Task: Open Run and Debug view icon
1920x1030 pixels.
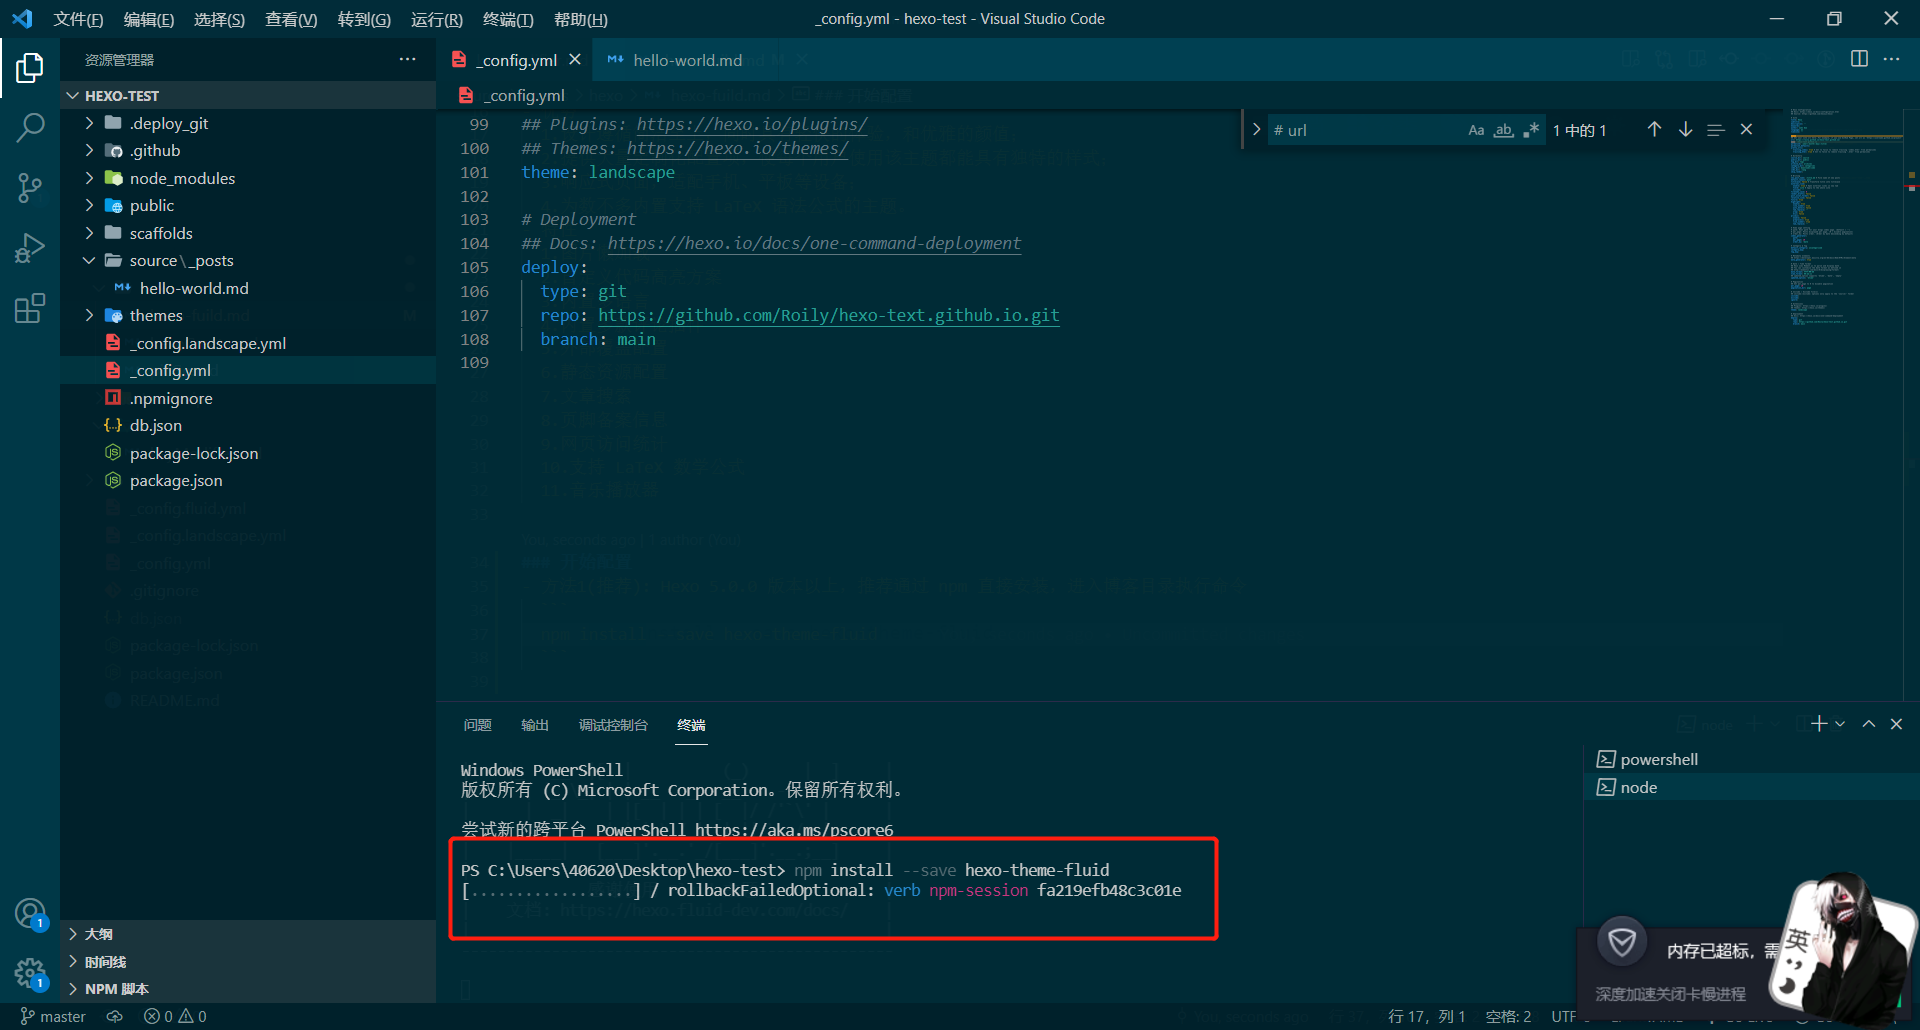Action: [x=30, y=248]
